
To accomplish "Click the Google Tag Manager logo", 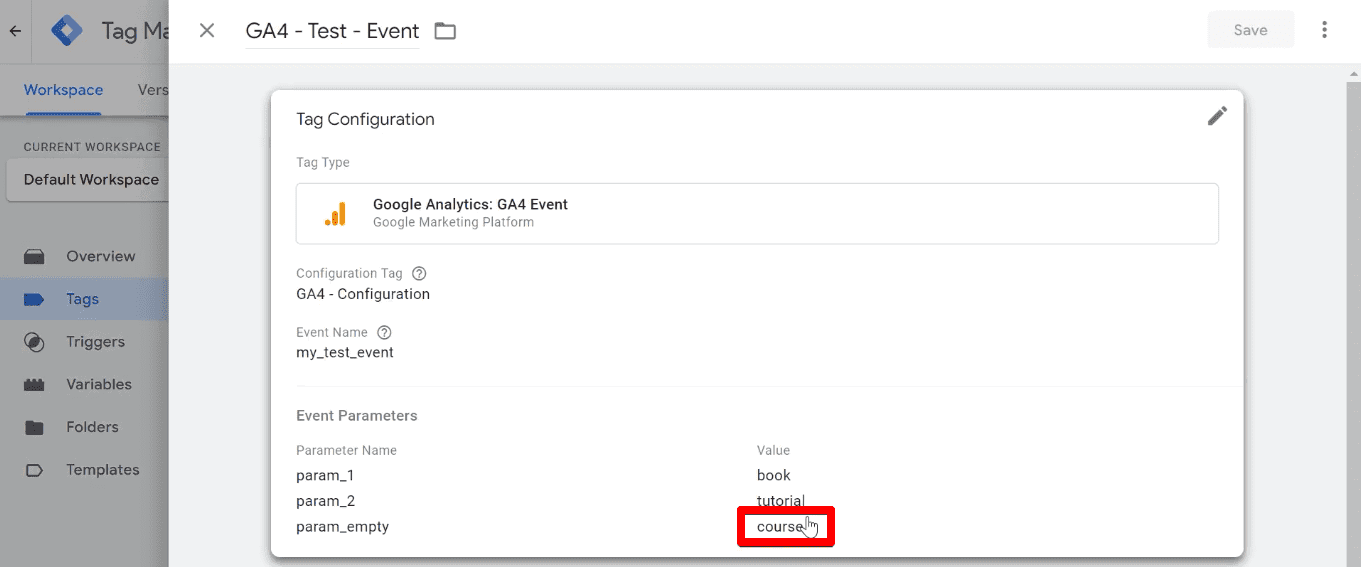I will [67, 31].
